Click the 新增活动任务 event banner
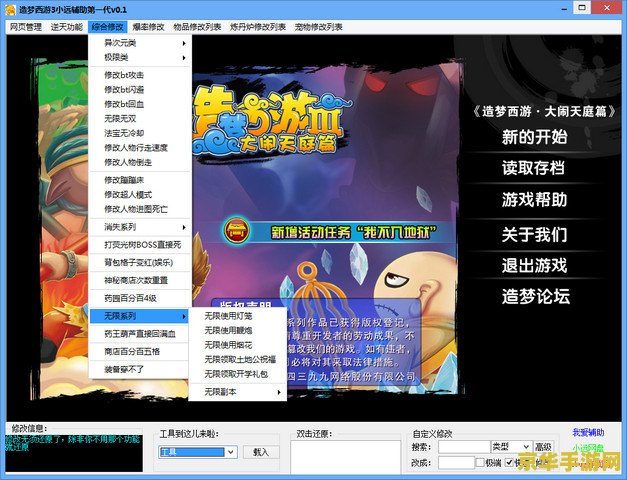The image size is (627, 480). point(338,232)
